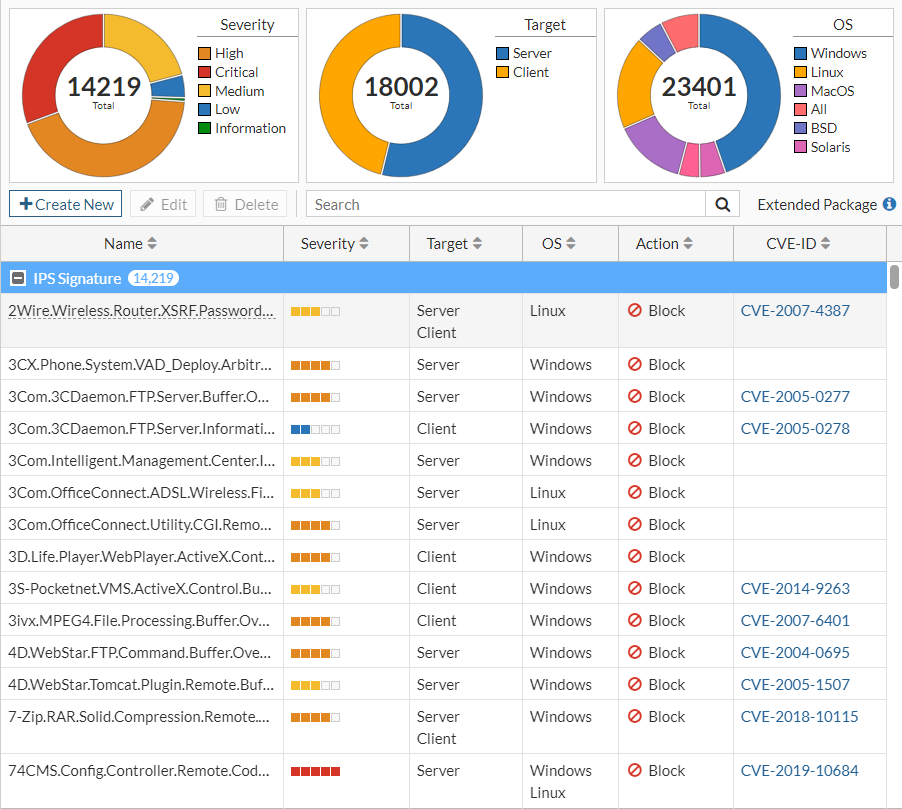Image resolution: width=902 pixels, height=809 pixels.
Task: Select the 3CX.Phone.System.VAD_Deploy signature row
Action: click(x=140, y=365)
